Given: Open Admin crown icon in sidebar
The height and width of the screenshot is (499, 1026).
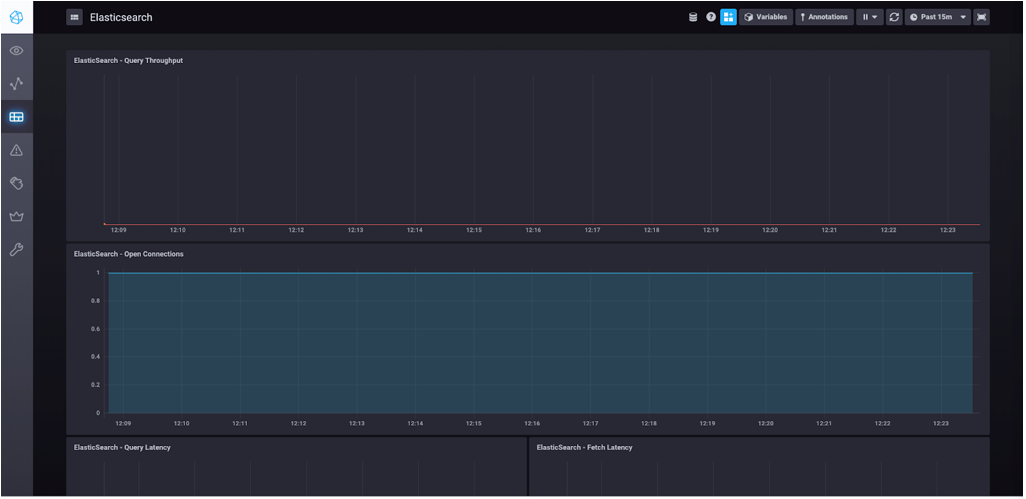Looking at the screenshot, I should 16,216.
